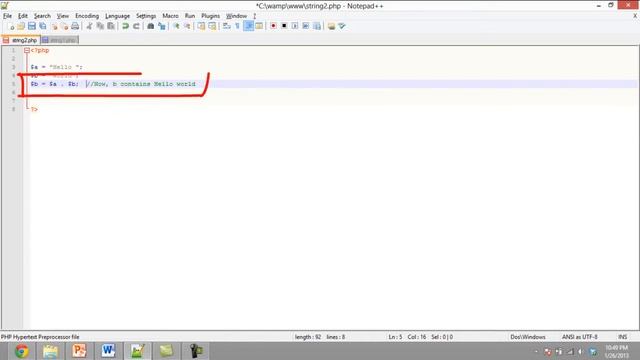Open the Window menu
This screenshot has width=640, height=360.
click(x=236, y=16)
